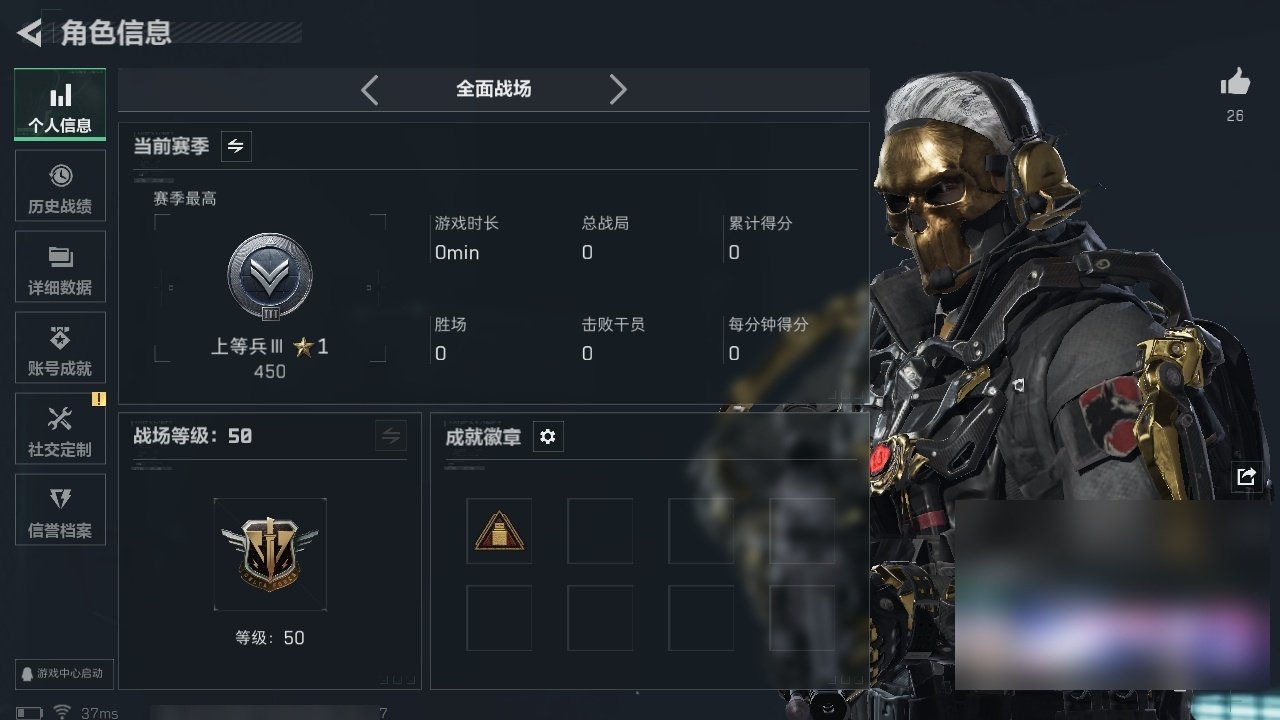Viewport: 1280px width, 720px height.
Task: Select the 全面战场 mode title
Action: pyautogui.click(x=494, y=89)
